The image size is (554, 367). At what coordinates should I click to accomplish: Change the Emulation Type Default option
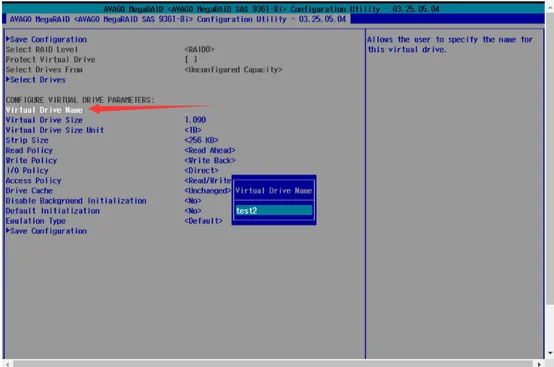click(x=204, y=221)
